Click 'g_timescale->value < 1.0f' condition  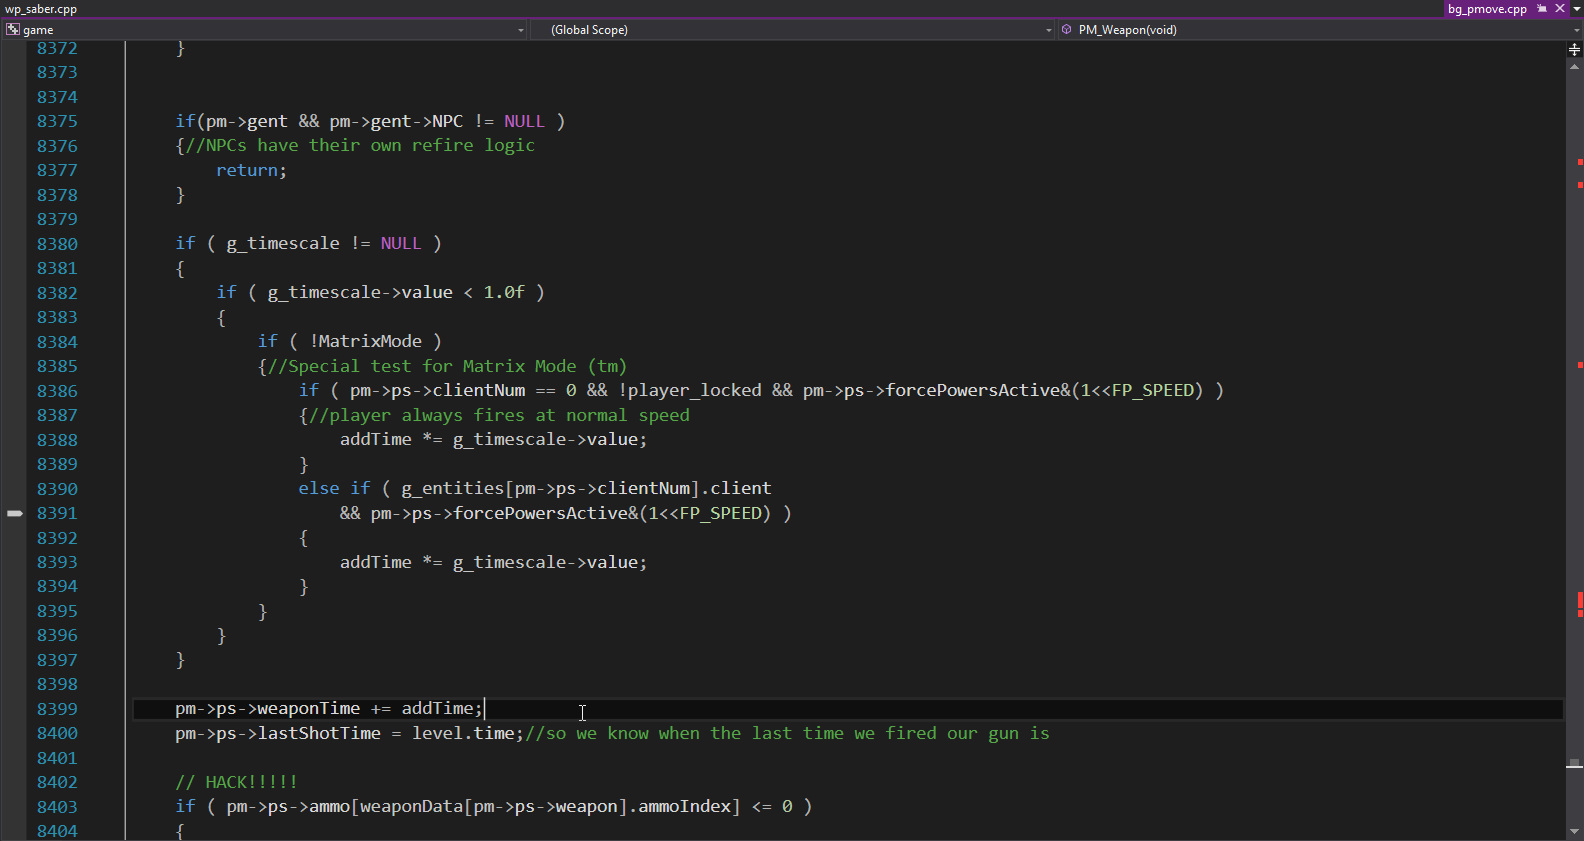click(x=396, y=292)
